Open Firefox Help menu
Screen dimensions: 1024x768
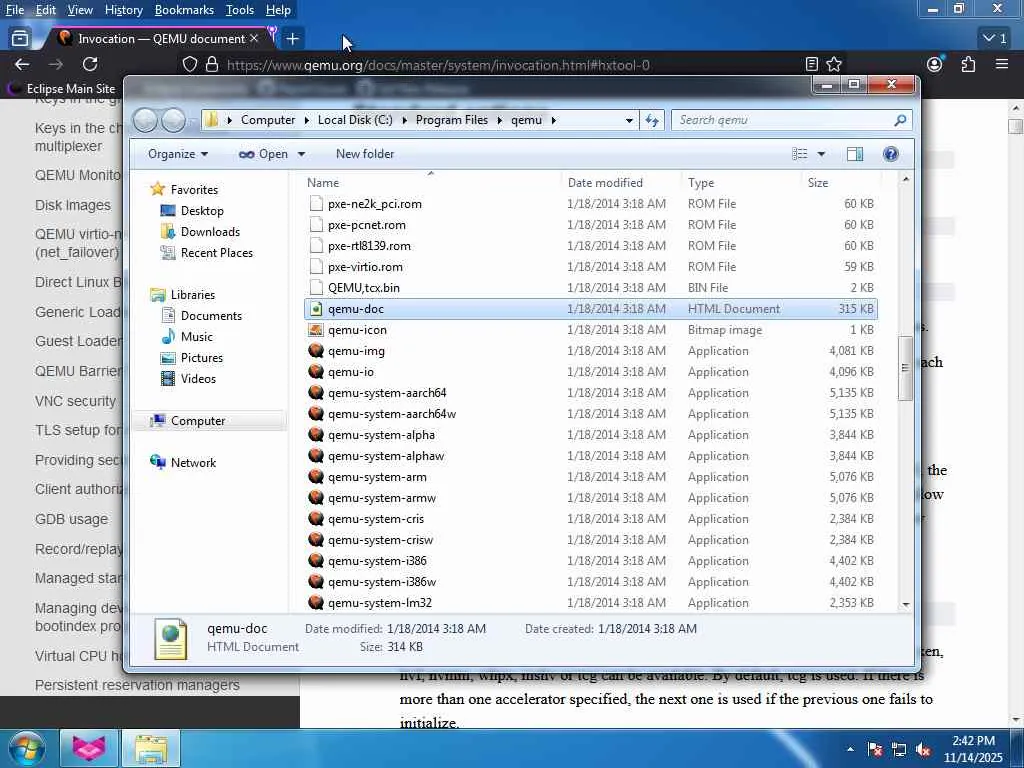278,10
